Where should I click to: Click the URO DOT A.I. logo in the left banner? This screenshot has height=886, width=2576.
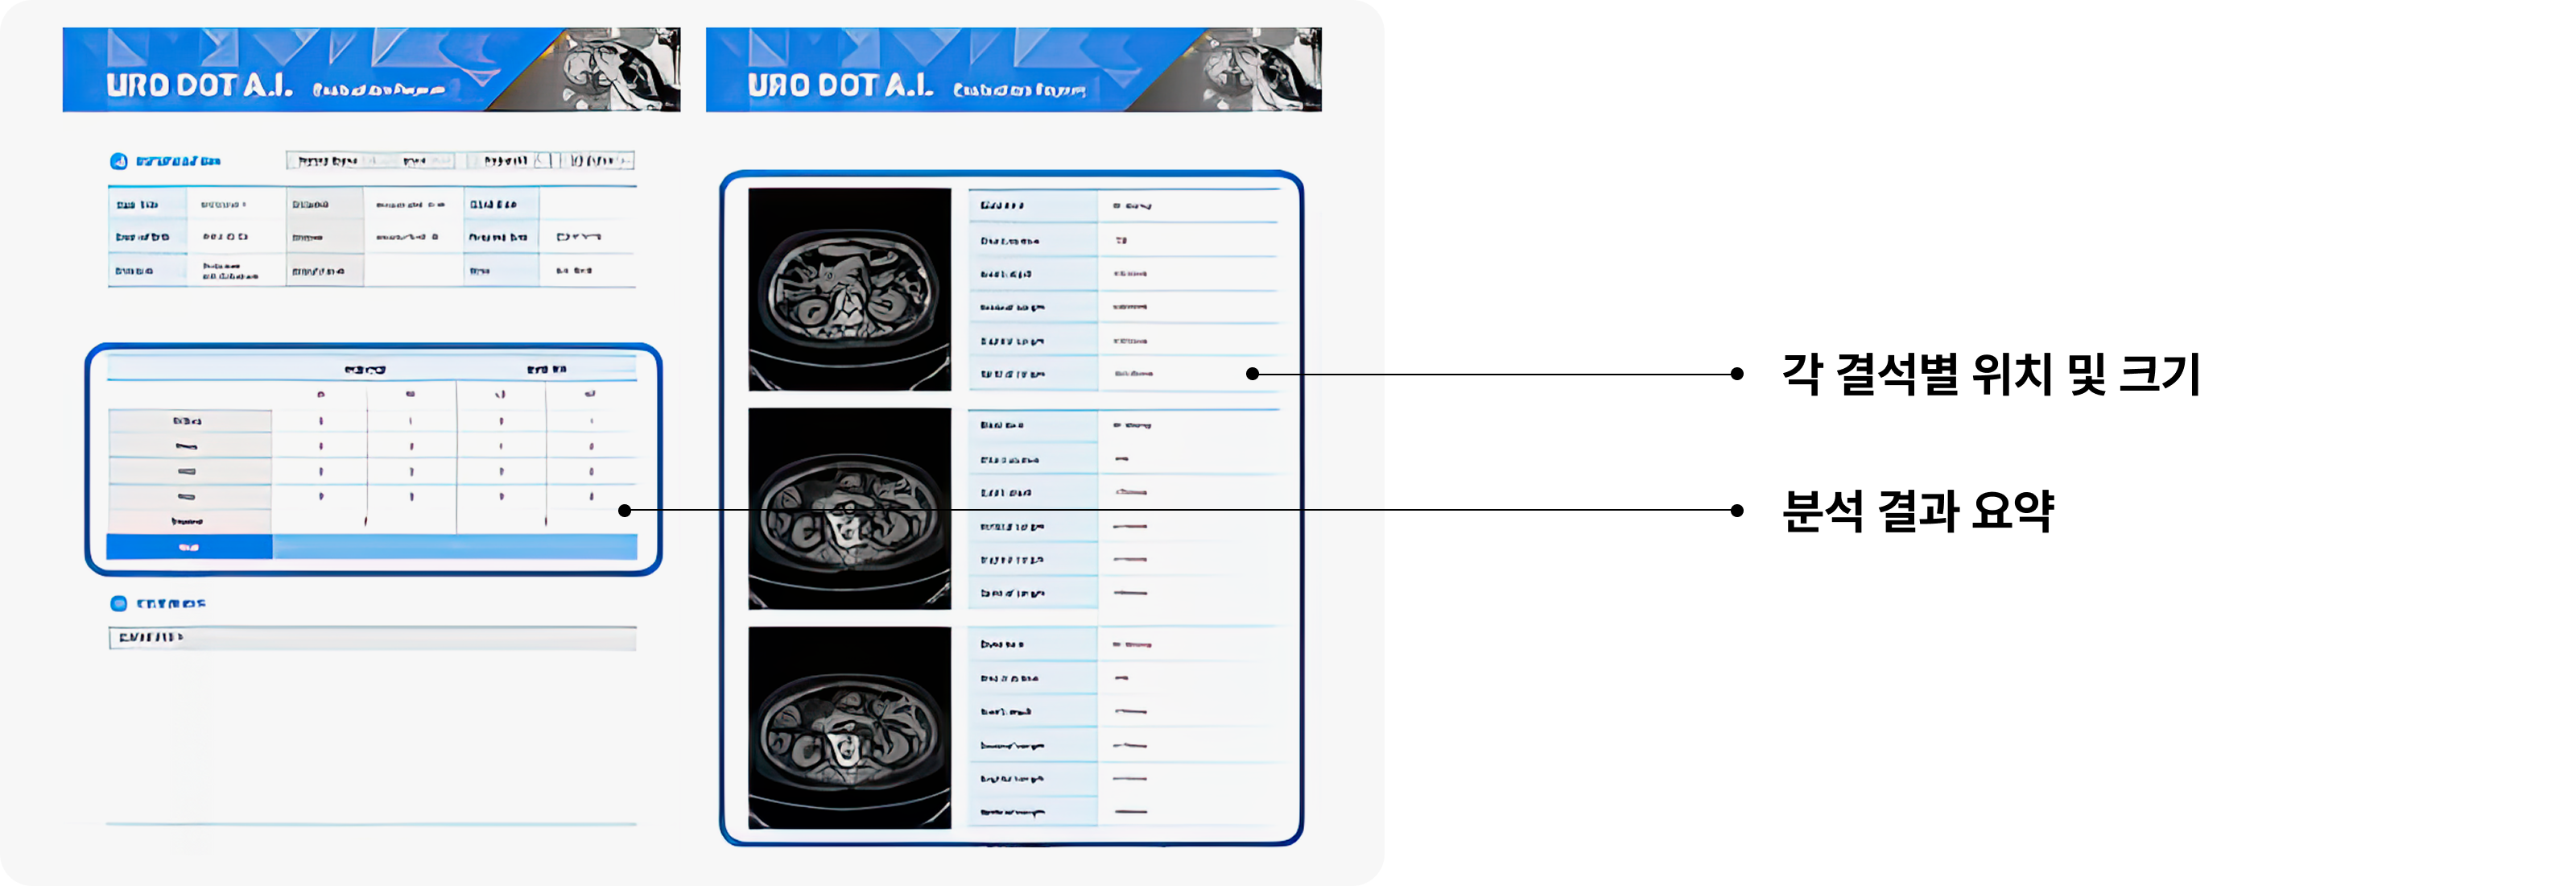(x=199, y=86)
